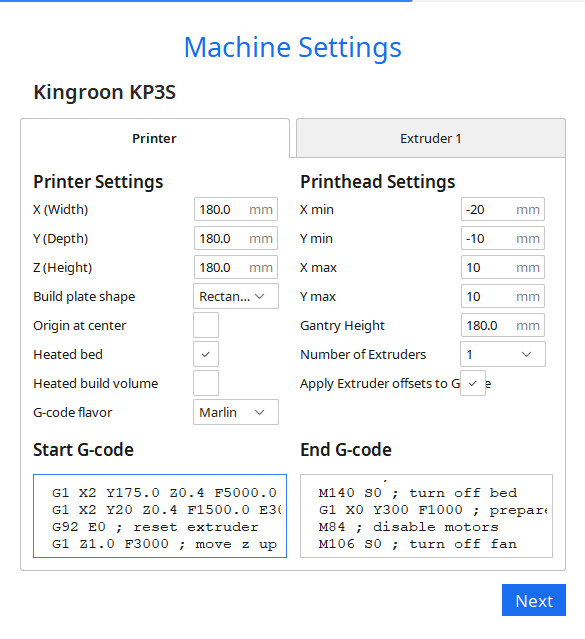Click the 'M84 ; disable motors' line
The width and height of the screenshot is (585, 639).
click(x=408, y=527)
